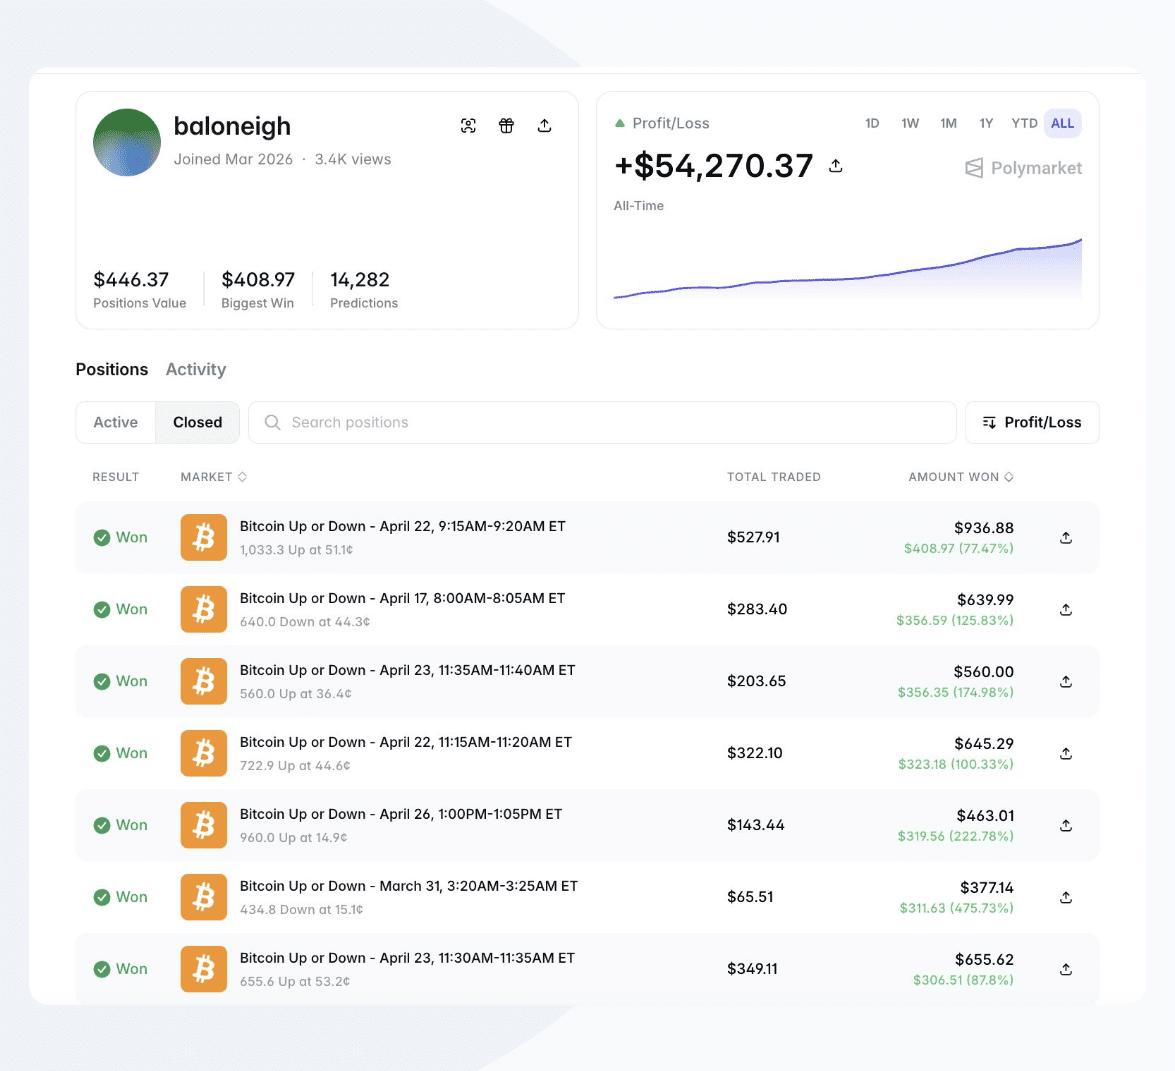Click the 1,033.3 Up at 51.1¢ detail
The height and width of the screenshot is (1071, 1175).
coord(296,549)
